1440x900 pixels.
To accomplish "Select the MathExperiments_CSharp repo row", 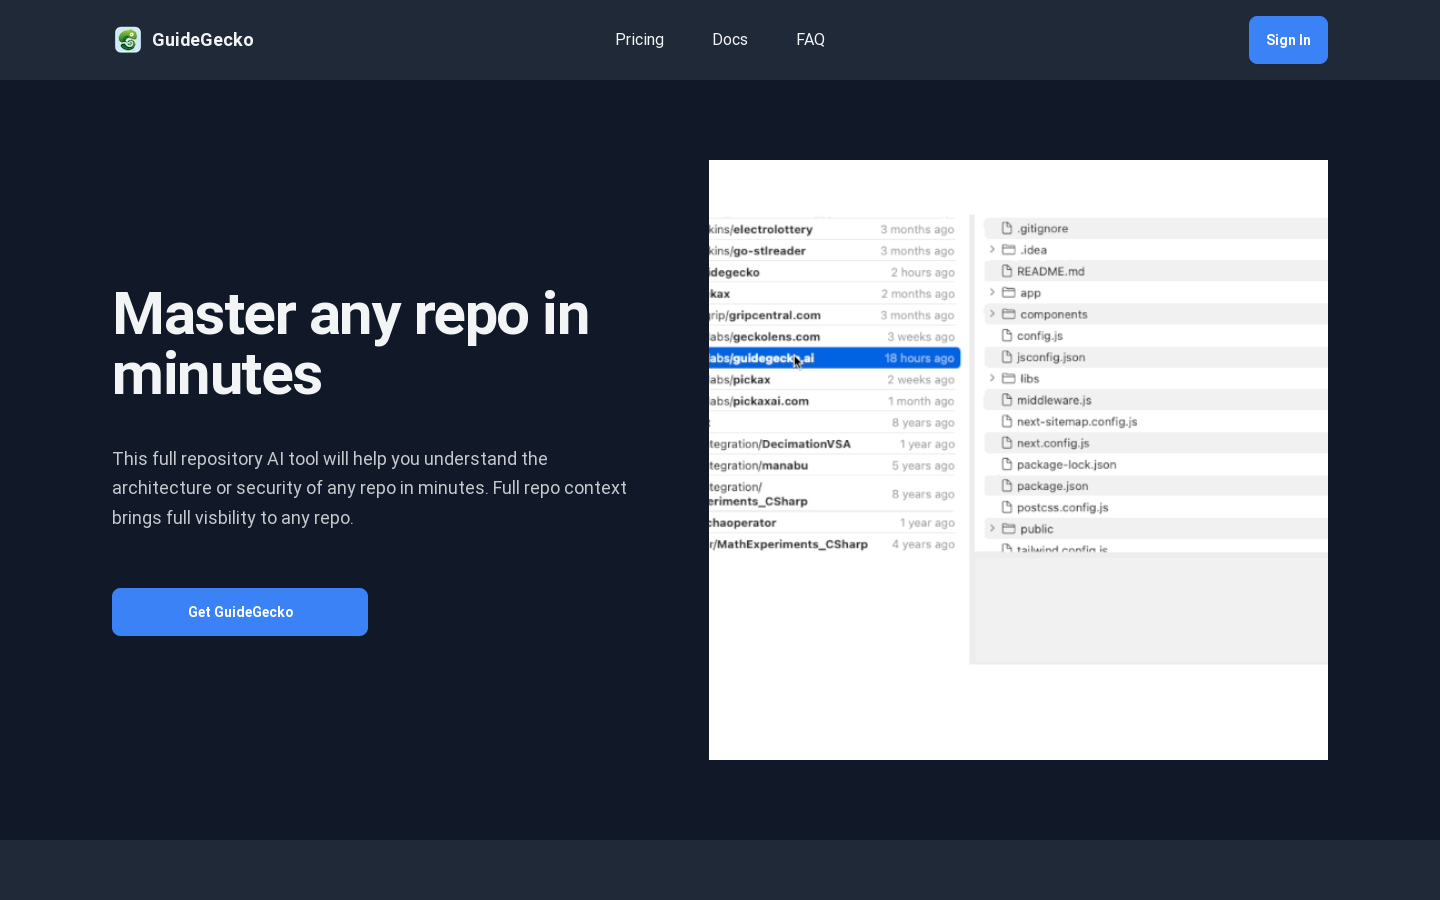I will click(834, 544).
